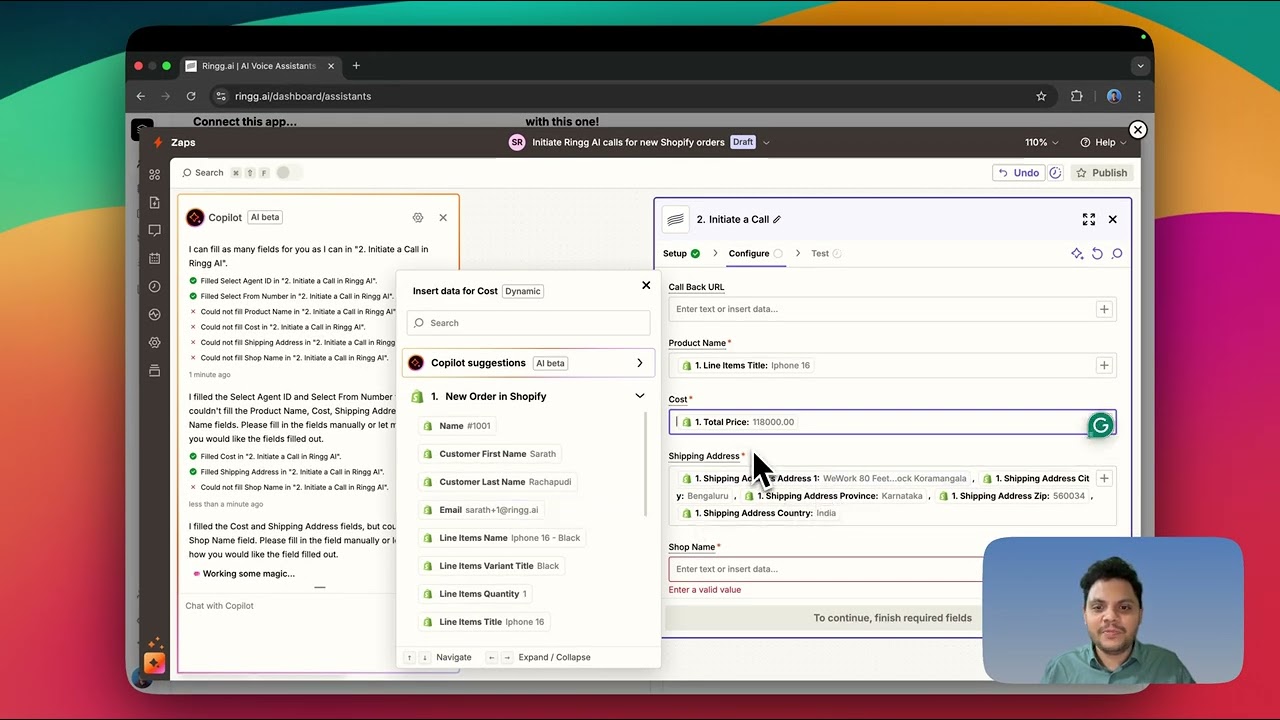Image resolution: width=1280 pixels, height=720 pixels.
Task: Open the settings gear in left sidebar
Action: 154,342
